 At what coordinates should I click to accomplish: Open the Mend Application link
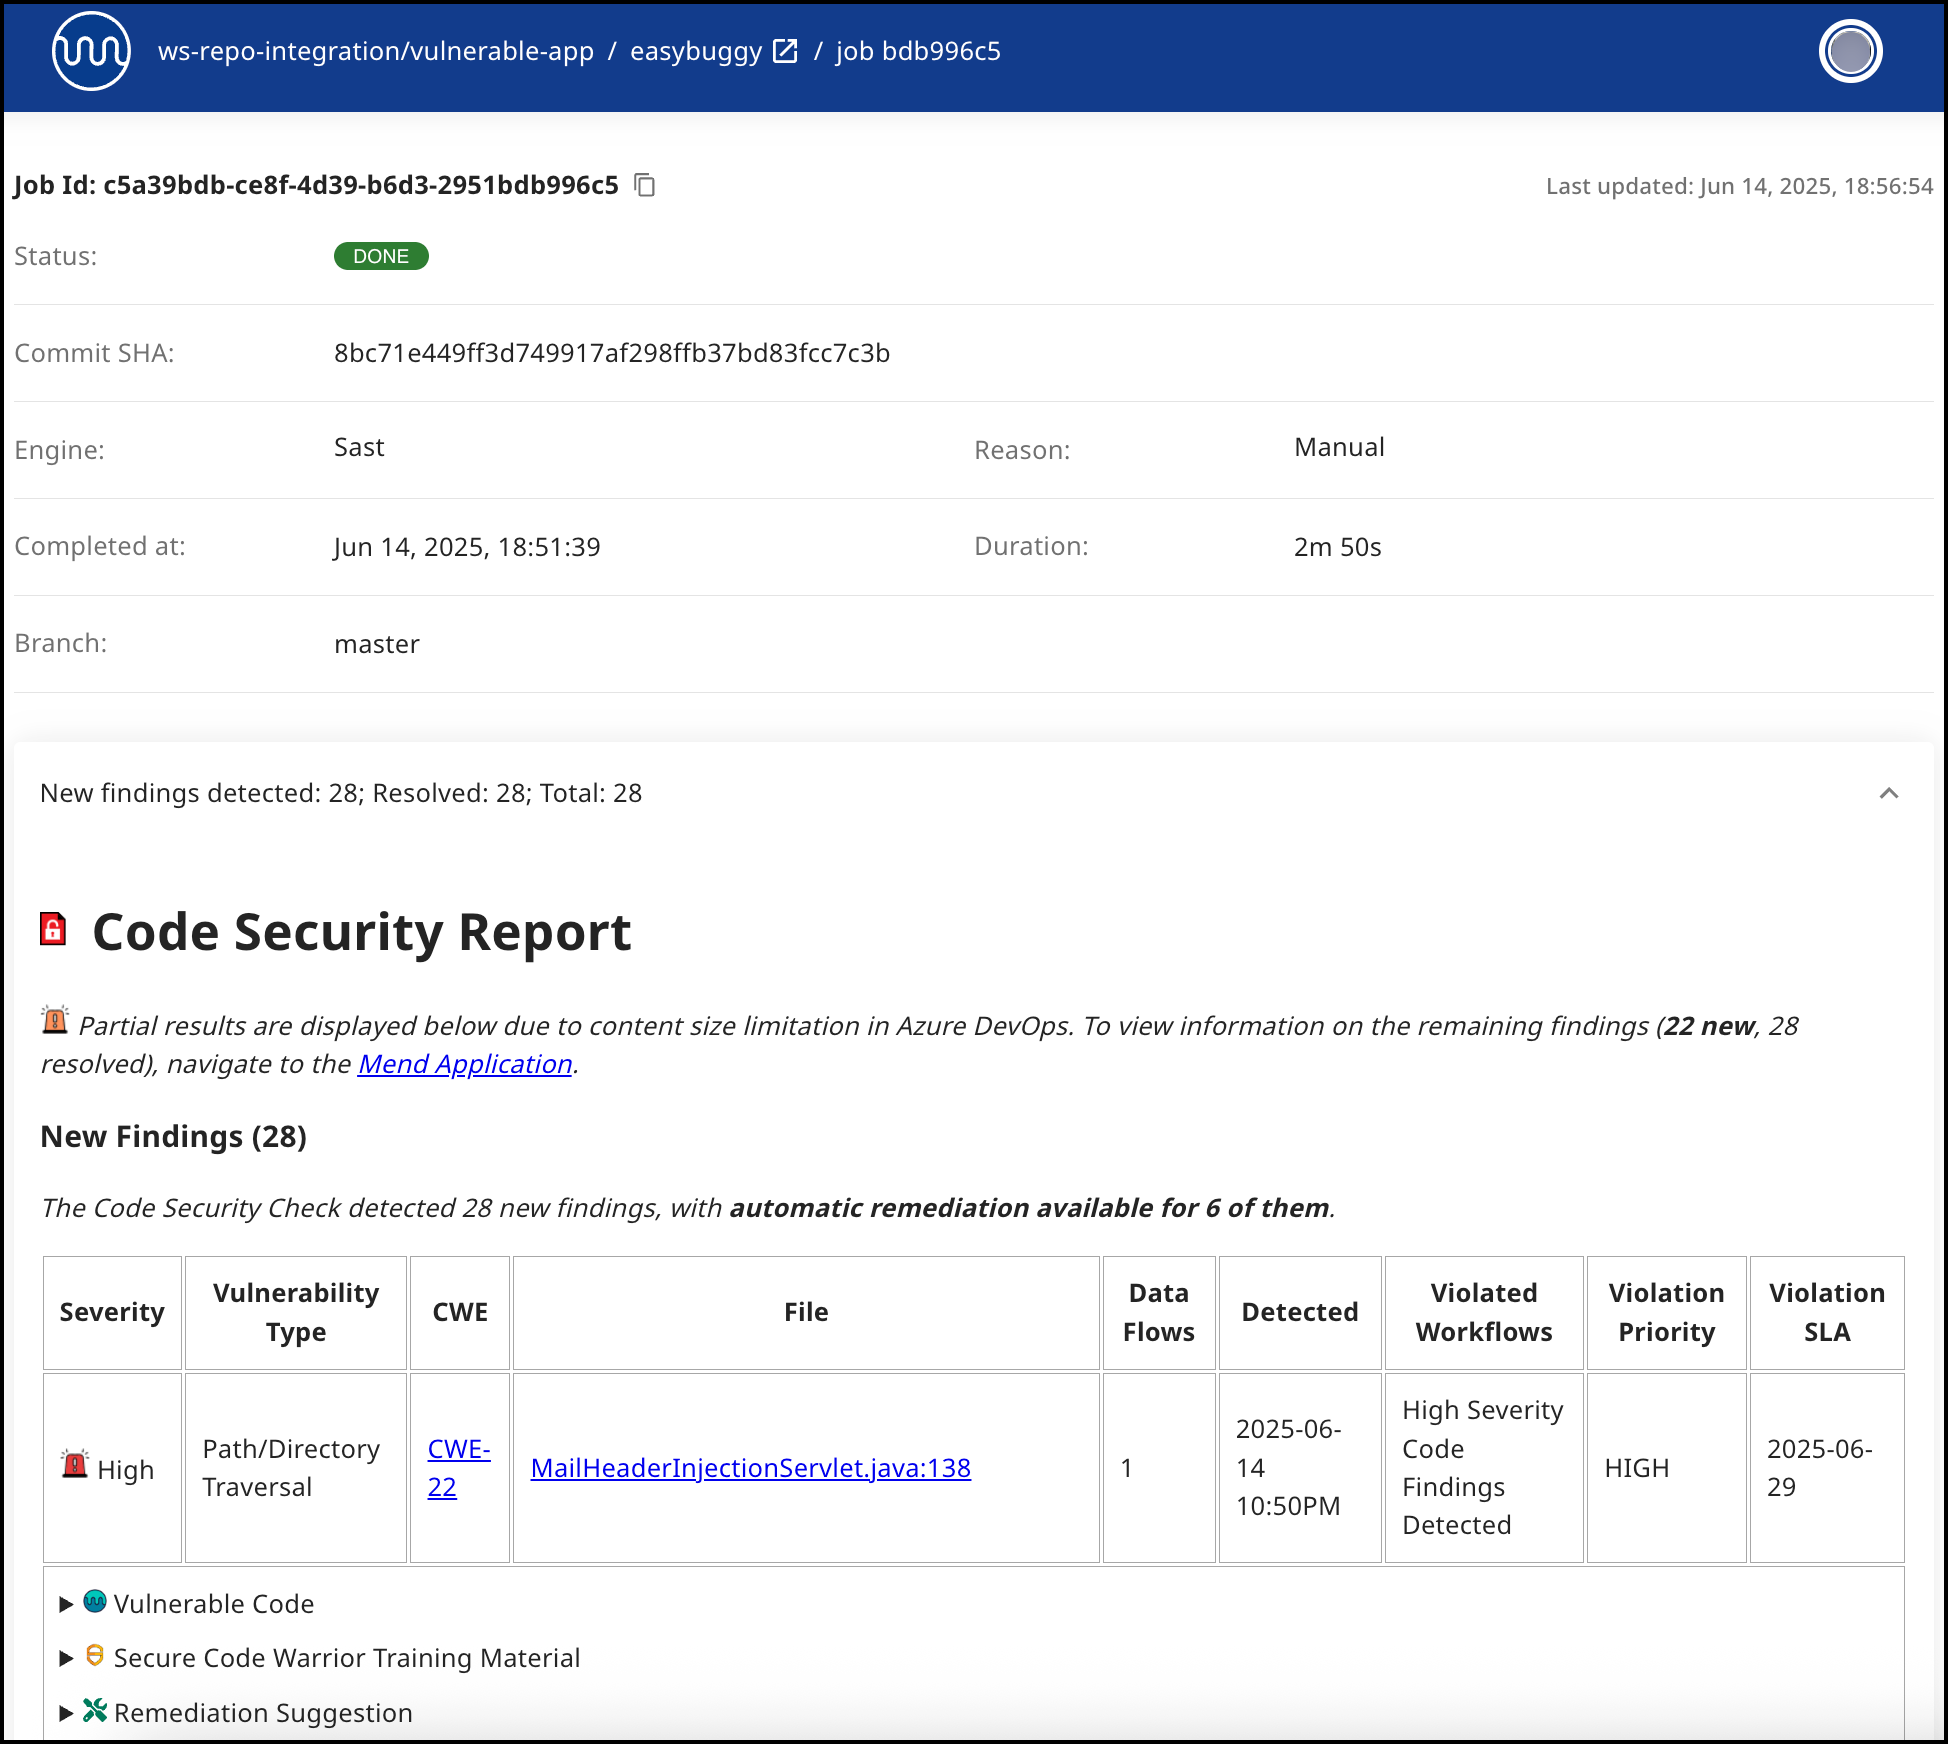coord(465,1064)
